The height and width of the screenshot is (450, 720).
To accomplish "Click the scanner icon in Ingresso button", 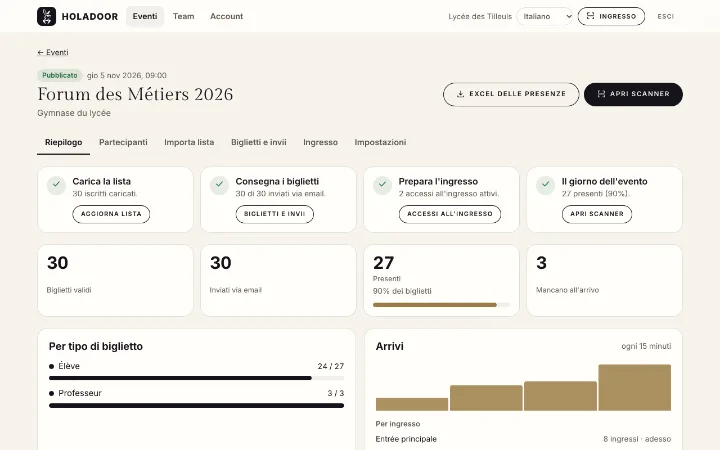I will [591, 16].
